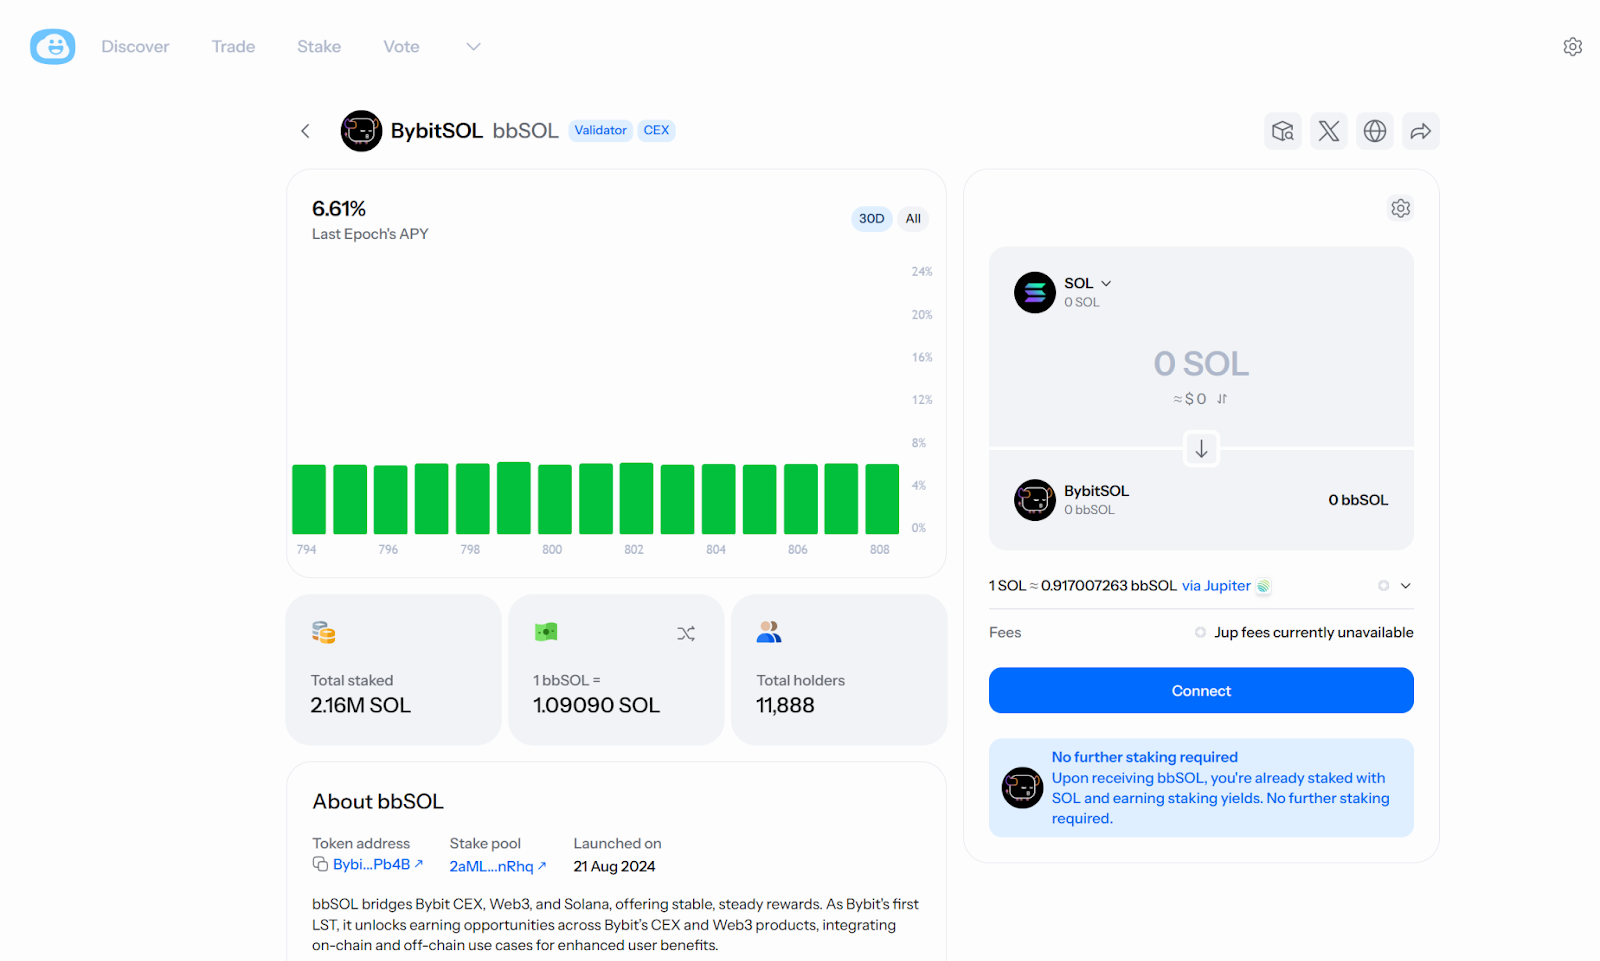The image size is (1600, 961).
Task: Open the SOL token dropdown
Action: coord(1088,283)
